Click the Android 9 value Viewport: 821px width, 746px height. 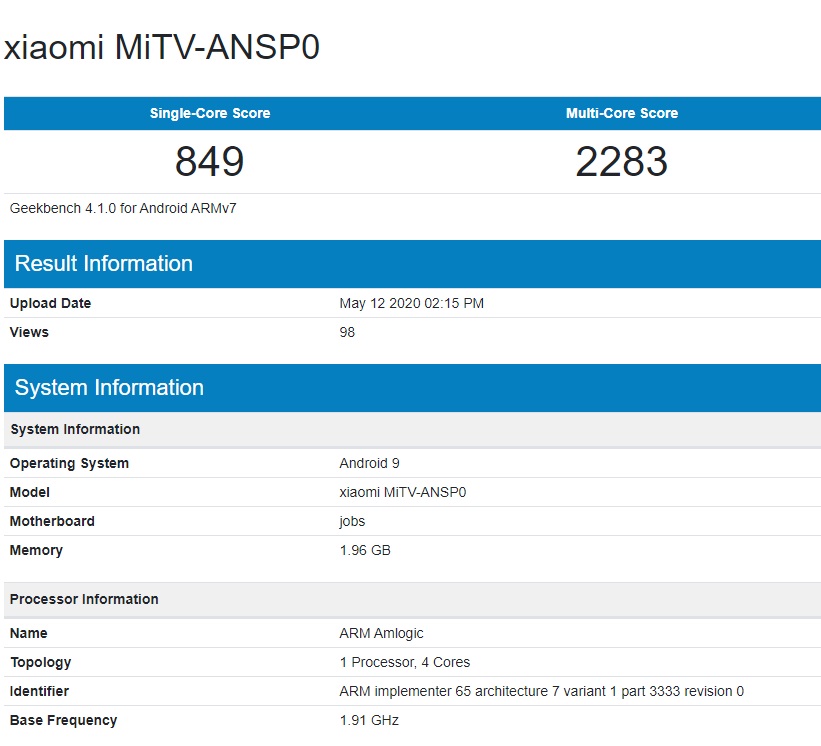[x=369, y=463]
